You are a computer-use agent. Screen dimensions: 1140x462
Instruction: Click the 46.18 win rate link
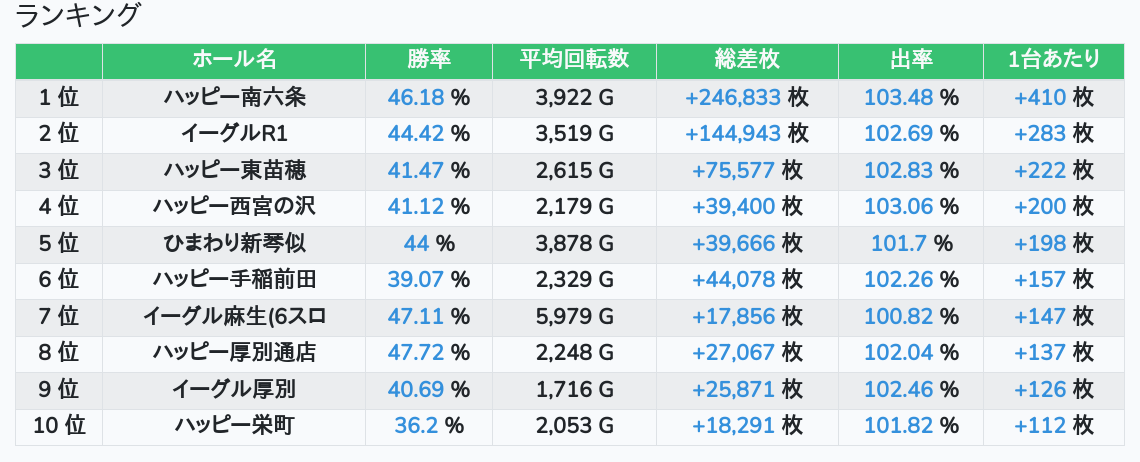(416, 98)
